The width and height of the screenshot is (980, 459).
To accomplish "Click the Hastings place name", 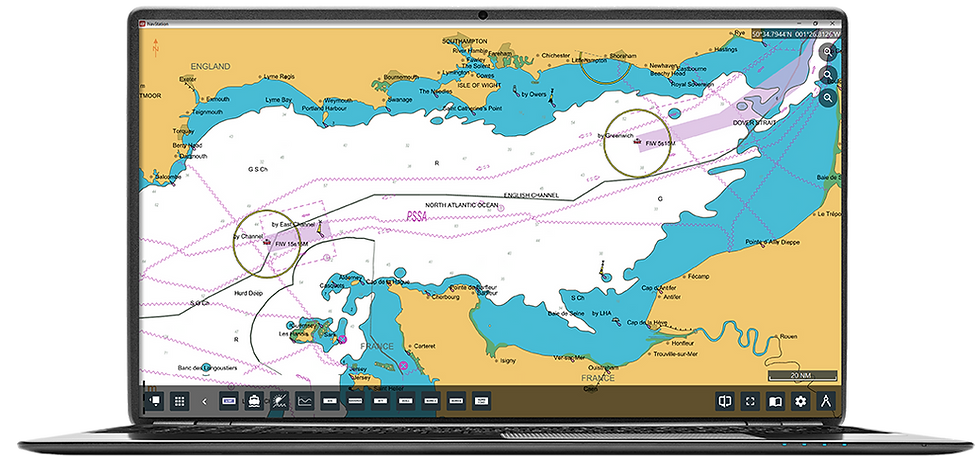I will pyautogui.click(x=726, y=49).
